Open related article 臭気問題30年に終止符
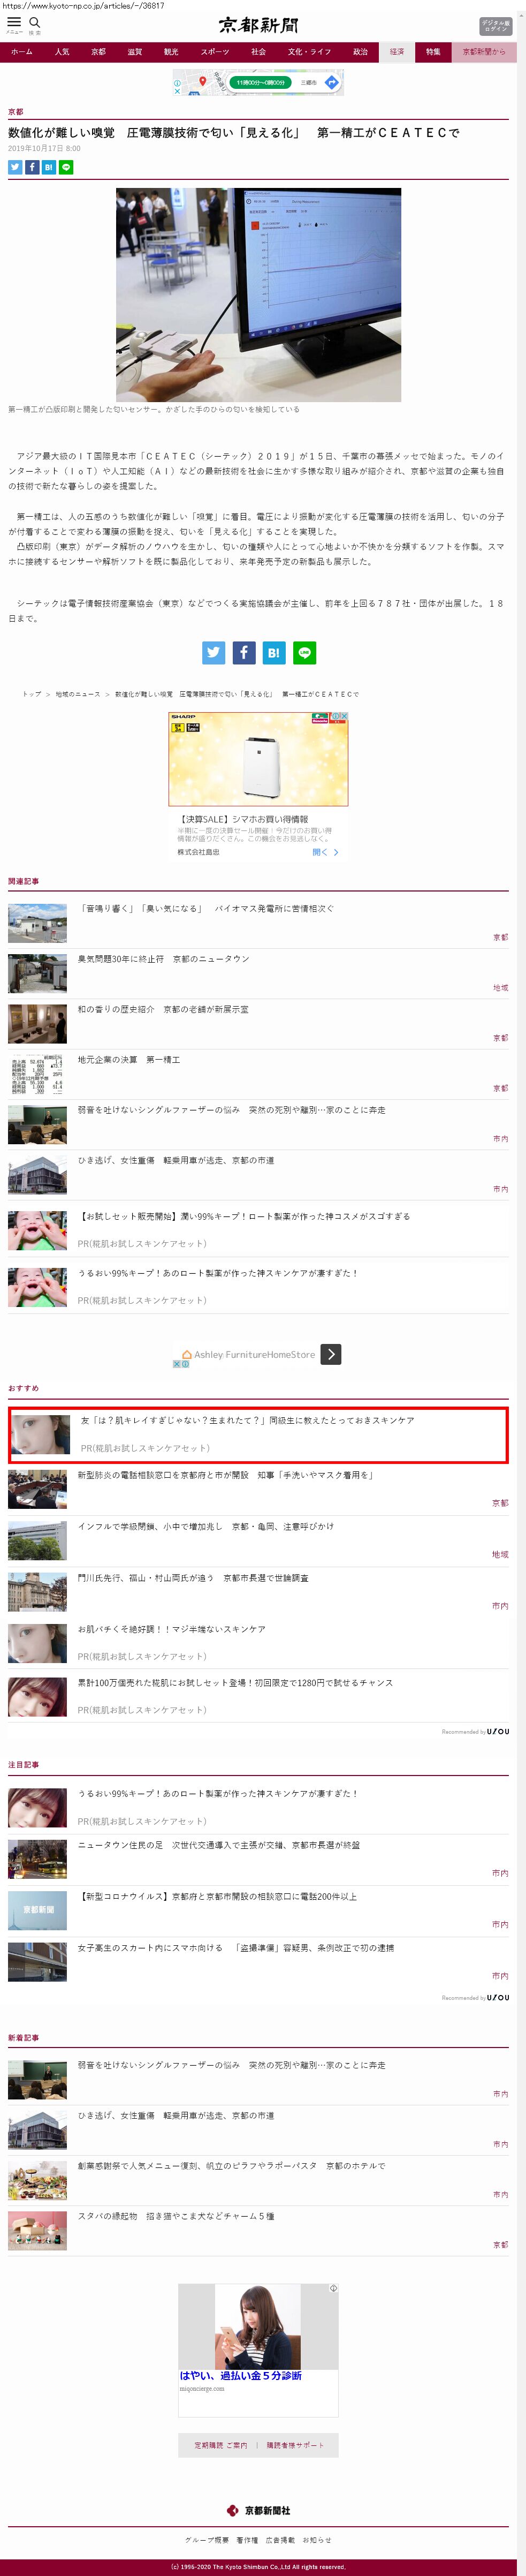526x2576 pixels. (164, 959)
